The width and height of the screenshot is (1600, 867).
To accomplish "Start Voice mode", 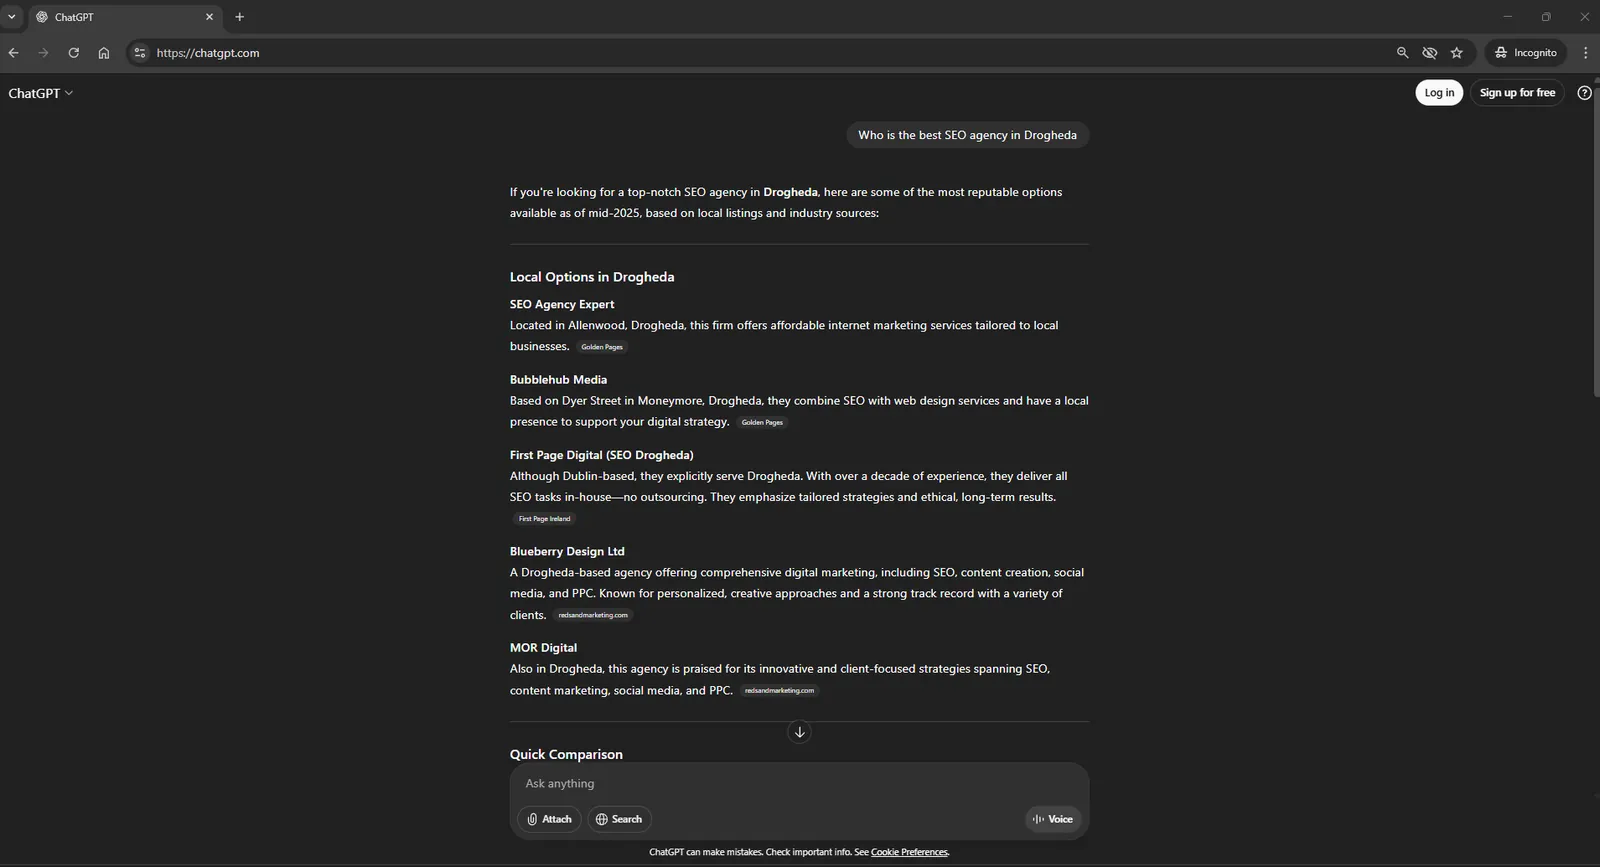I will 1053,819.
